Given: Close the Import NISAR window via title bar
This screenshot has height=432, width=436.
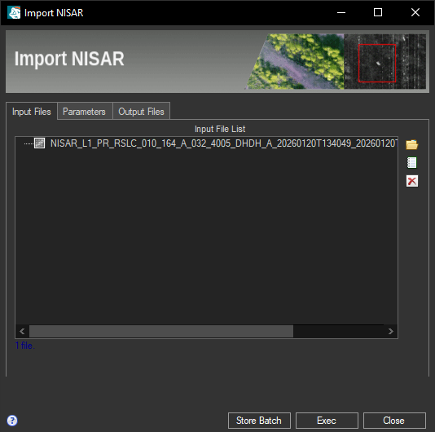Looking at the screenshot, I should point(415,13).
